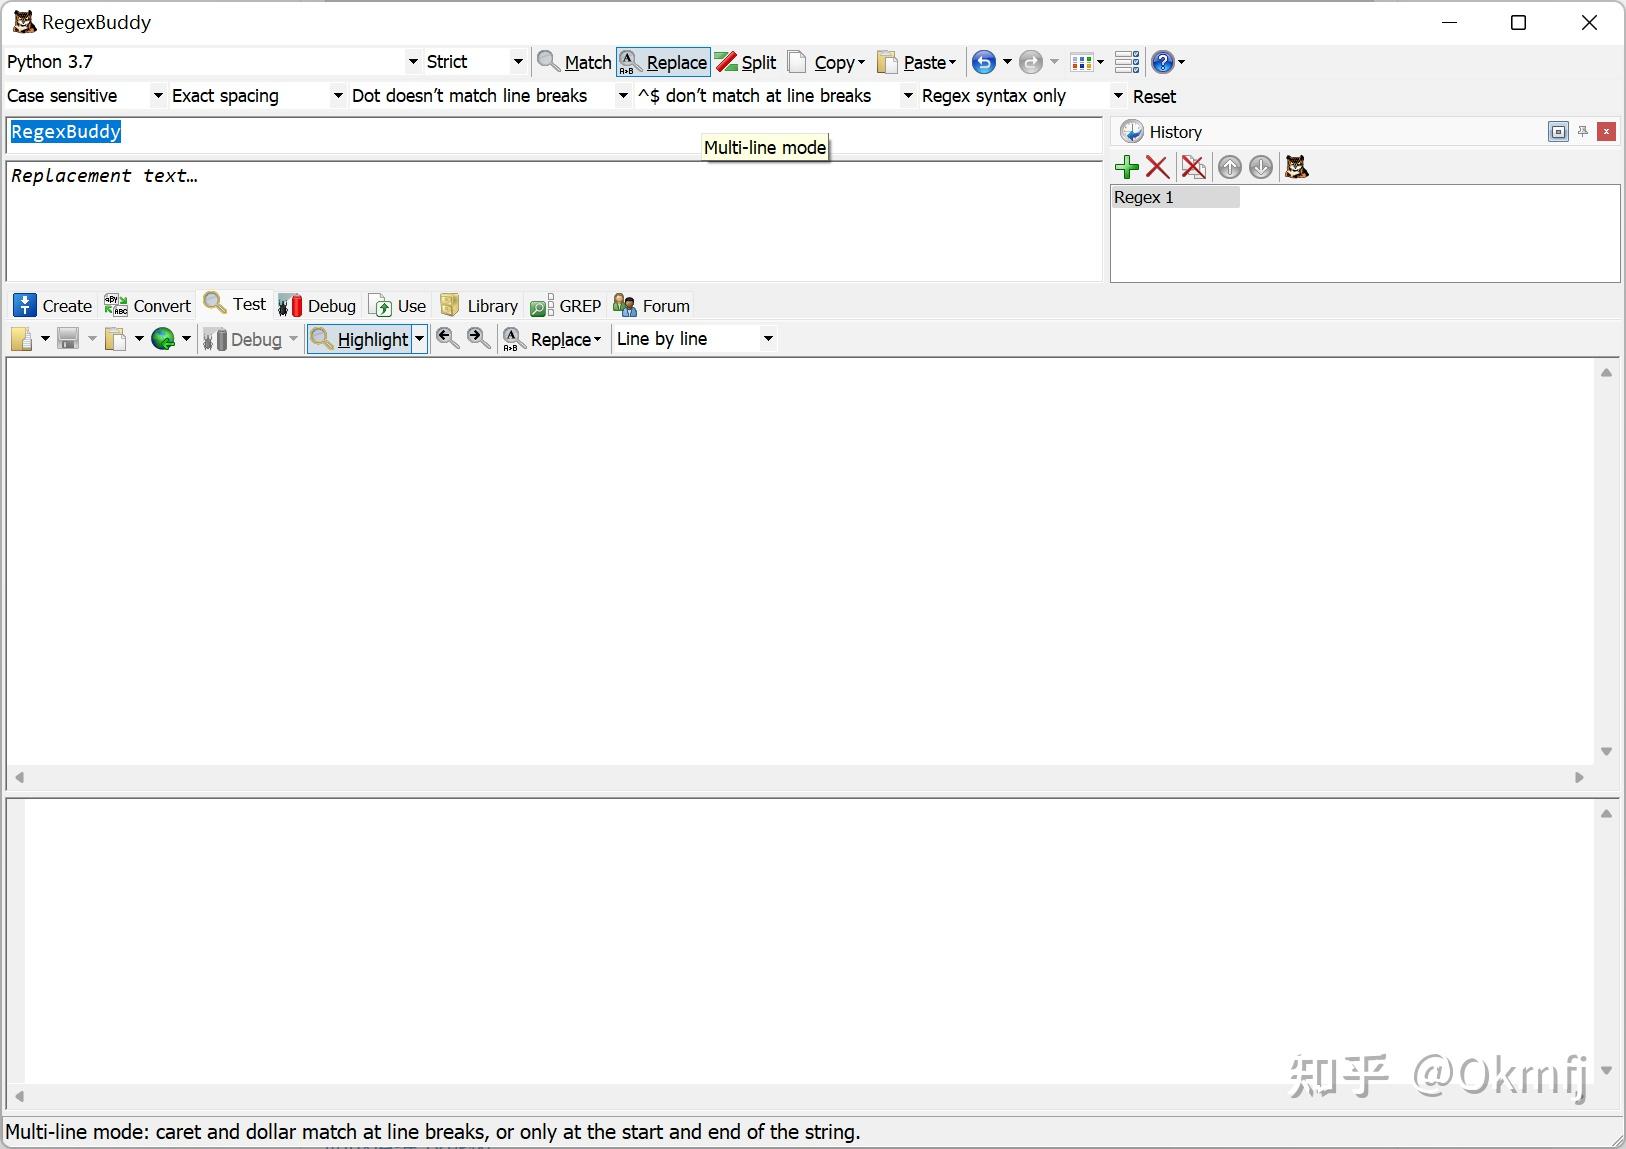Image resolution: width=1626 pixels, height=1149 pixels.
Task: Activate the Split regex mode
Action: tap(747, 62)
